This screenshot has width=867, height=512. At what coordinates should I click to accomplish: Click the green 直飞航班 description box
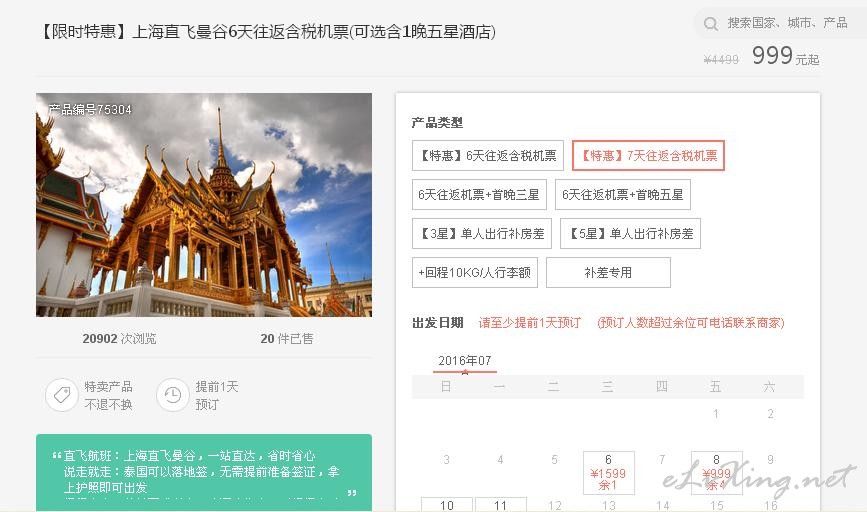click(204, 473)
